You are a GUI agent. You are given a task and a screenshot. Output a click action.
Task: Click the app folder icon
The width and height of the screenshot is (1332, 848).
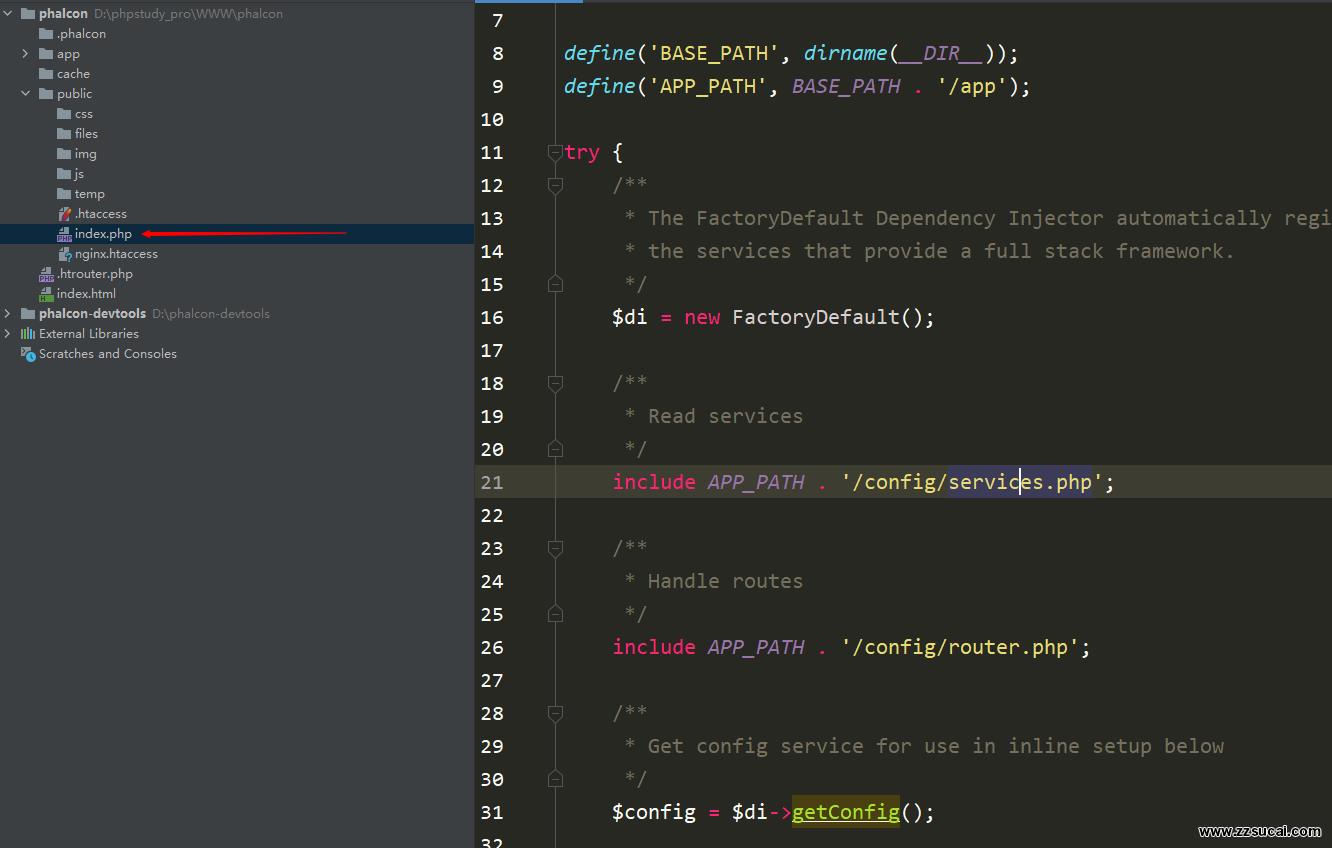(46, 54)
